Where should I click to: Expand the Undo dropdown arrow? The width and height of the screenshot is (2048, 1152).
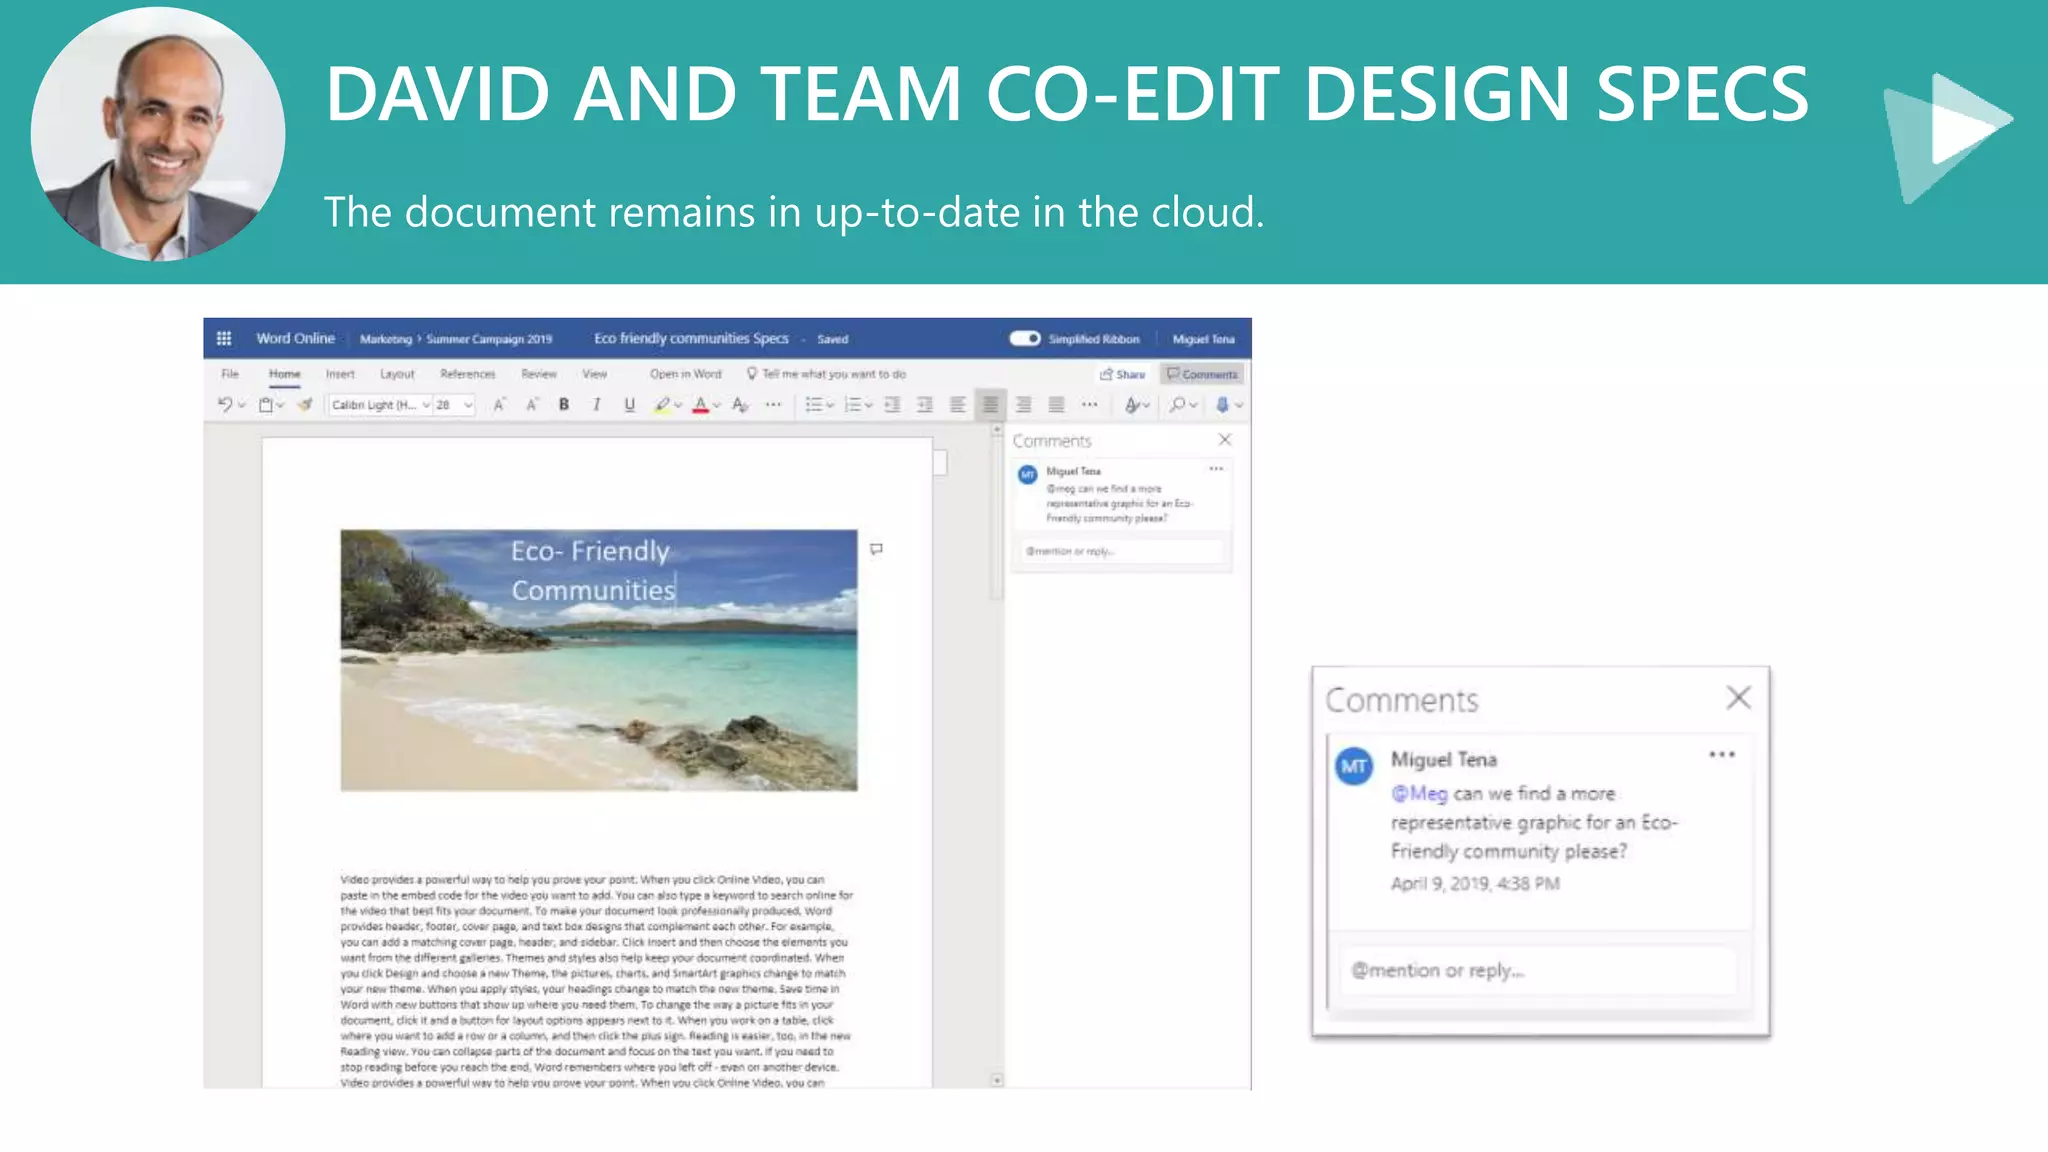pyautogui.click(x=241, y=406)
